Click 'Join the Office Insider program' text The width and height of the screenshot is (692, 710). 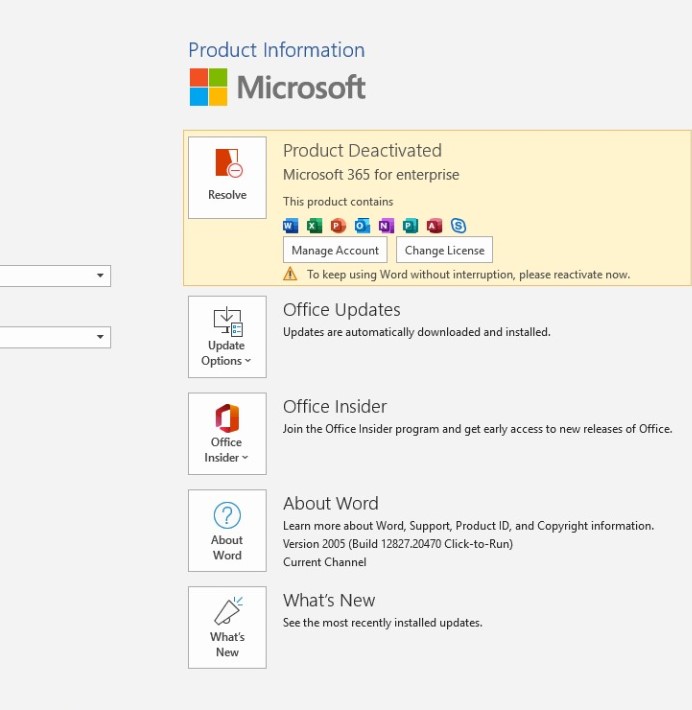click(x=477, y=429)
